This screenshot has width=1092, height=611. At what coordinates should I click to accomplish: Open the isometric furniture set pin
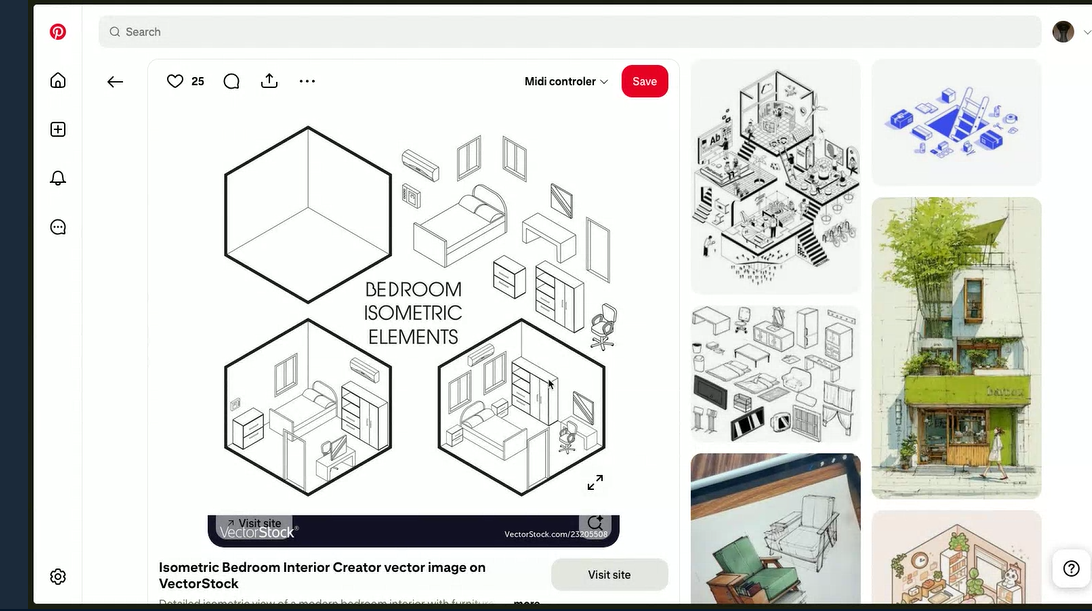click(775, 373)
